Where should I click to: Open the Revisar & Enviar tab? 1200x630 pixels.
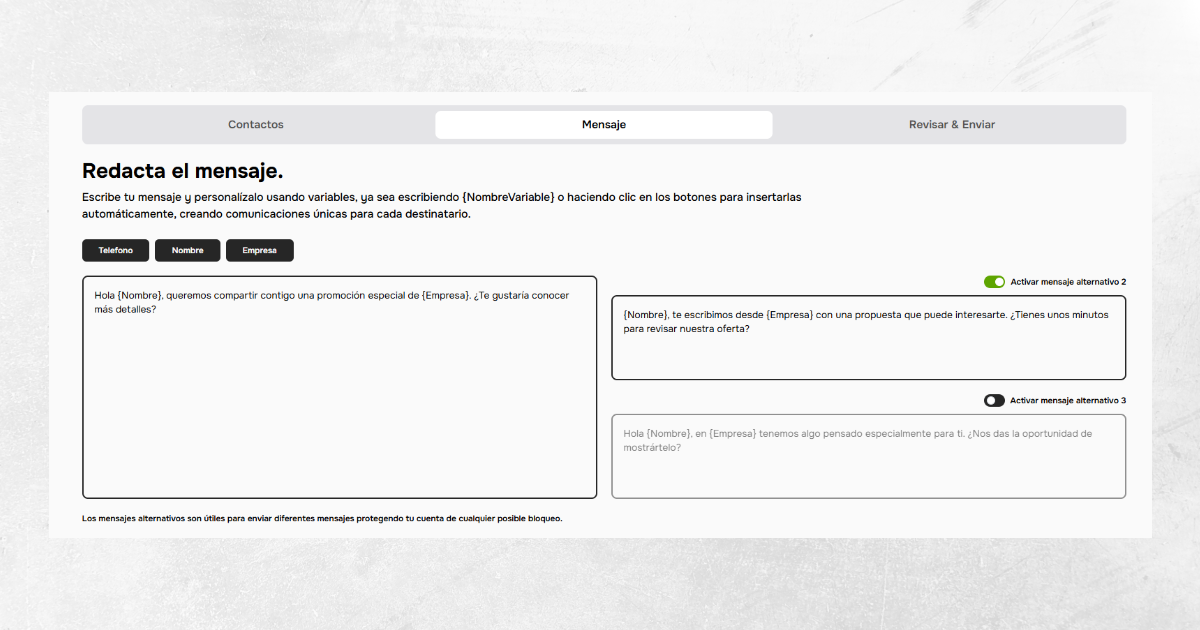click(x=951, y=125)
